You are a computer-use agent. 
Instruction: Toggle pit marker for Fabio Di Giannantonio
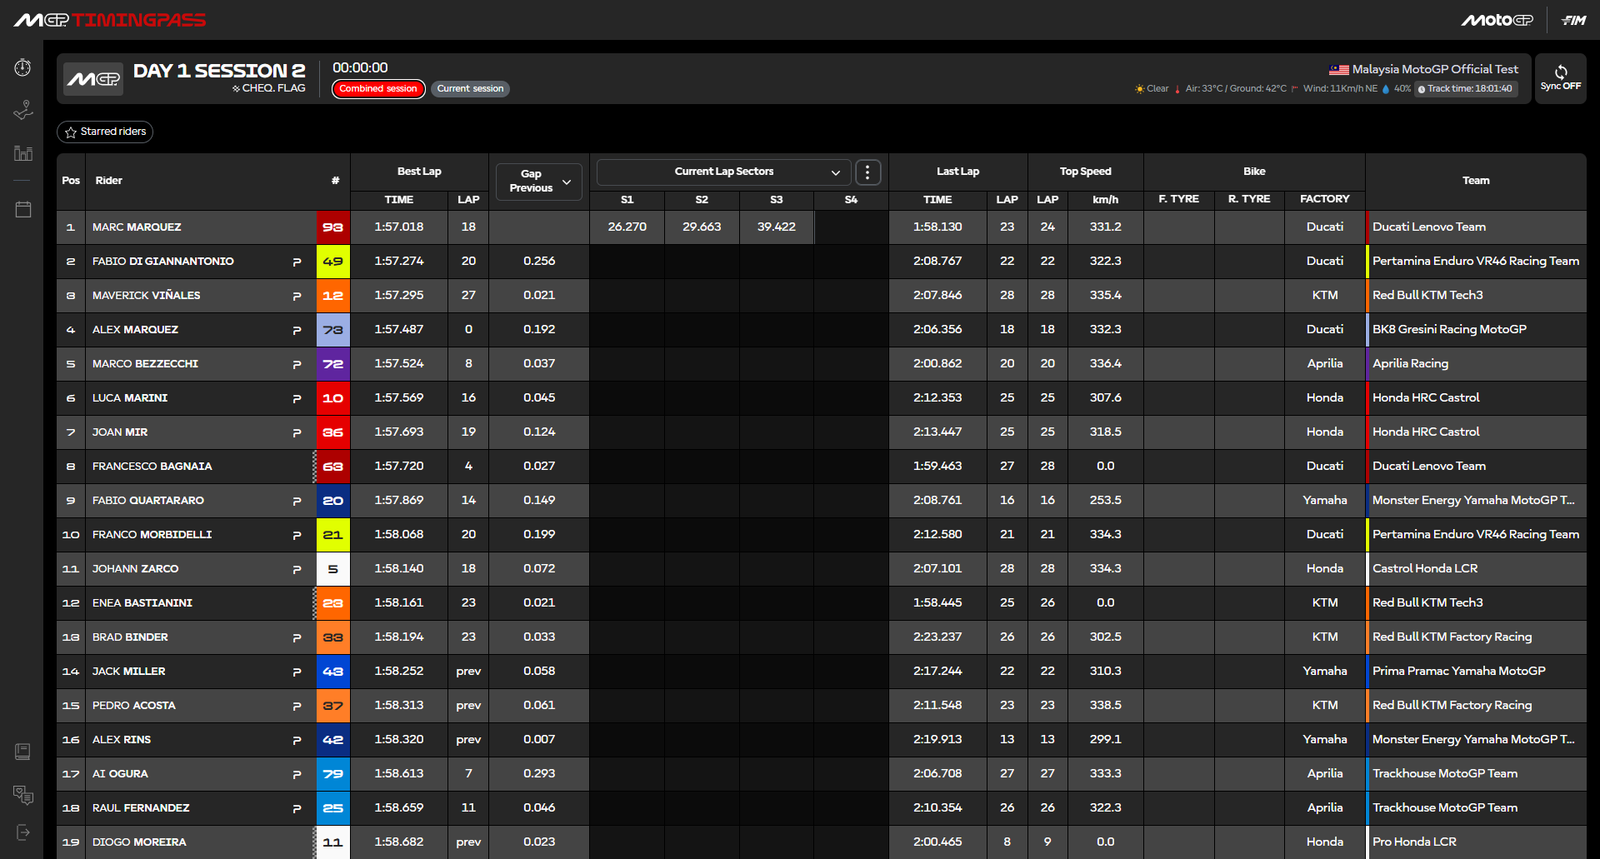click(296, 262)
